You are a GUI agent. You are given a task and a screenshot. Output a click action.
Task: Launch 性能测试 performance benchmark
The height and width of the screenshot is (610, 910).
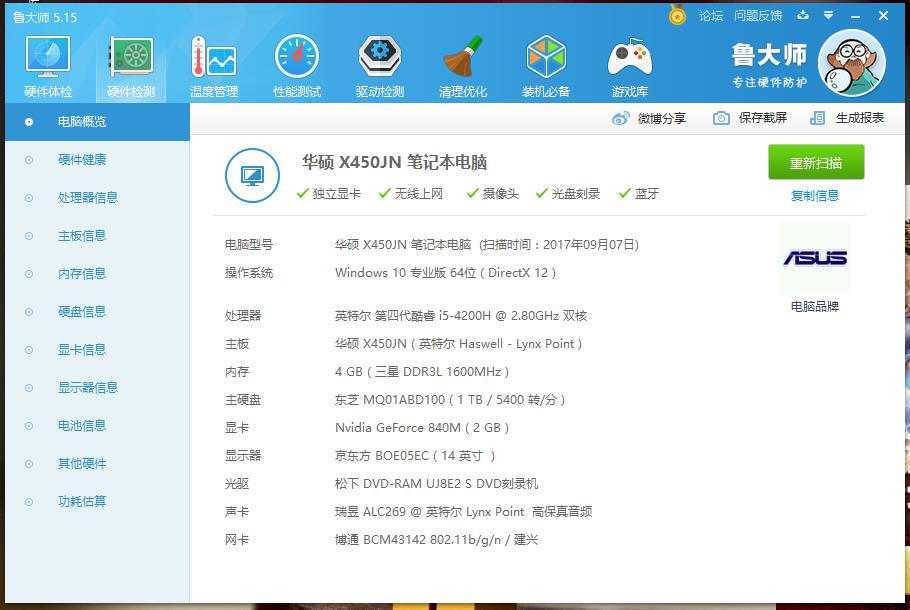[x=295, y=65]
